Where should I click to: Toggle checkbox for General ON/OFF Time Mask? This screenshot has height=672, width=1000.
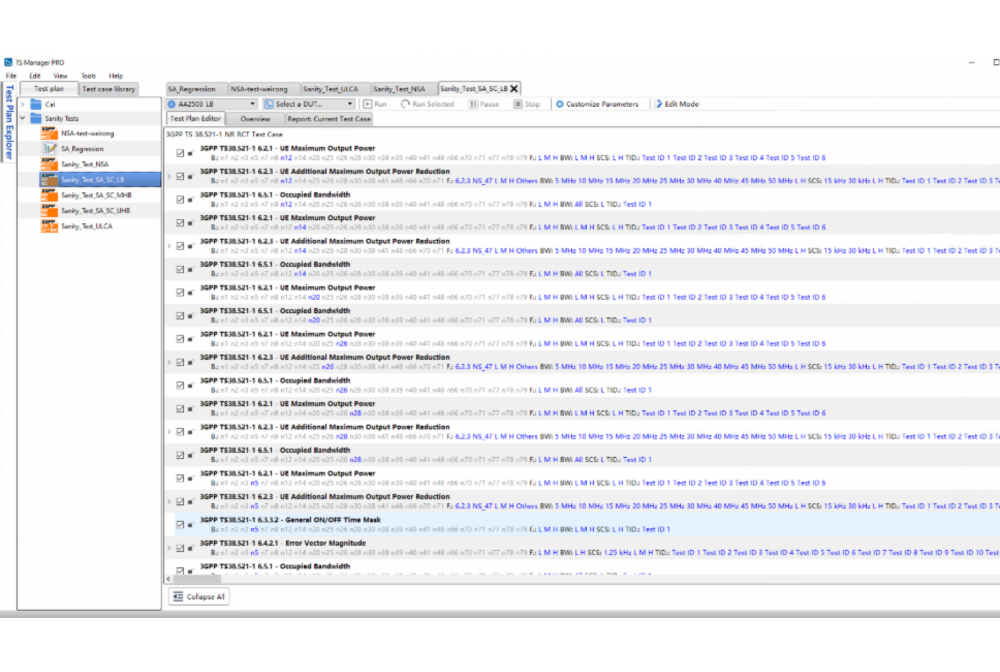[x=180, y=525]
